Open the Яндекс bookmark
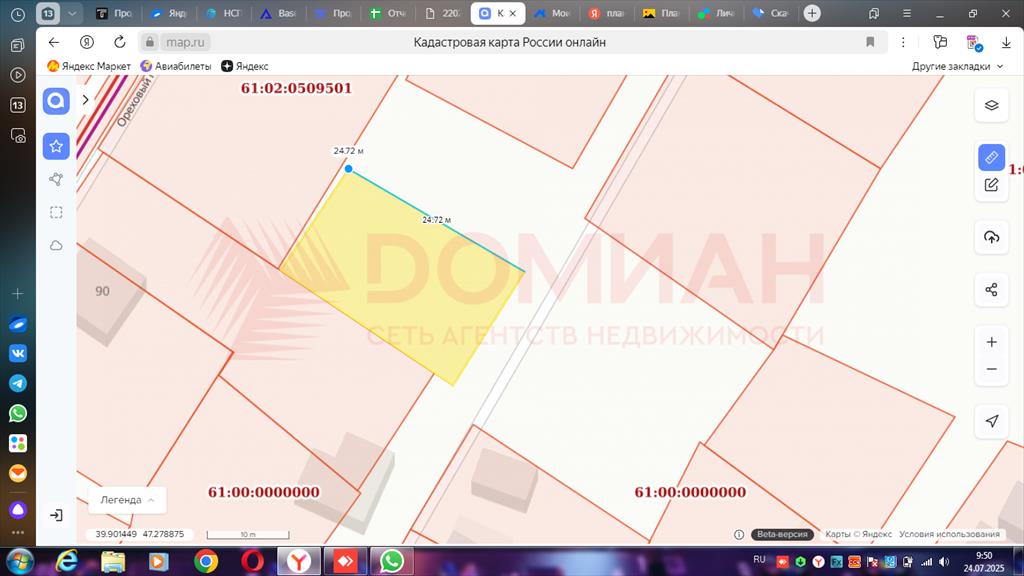1024x576 pixels. click(245, 66)
